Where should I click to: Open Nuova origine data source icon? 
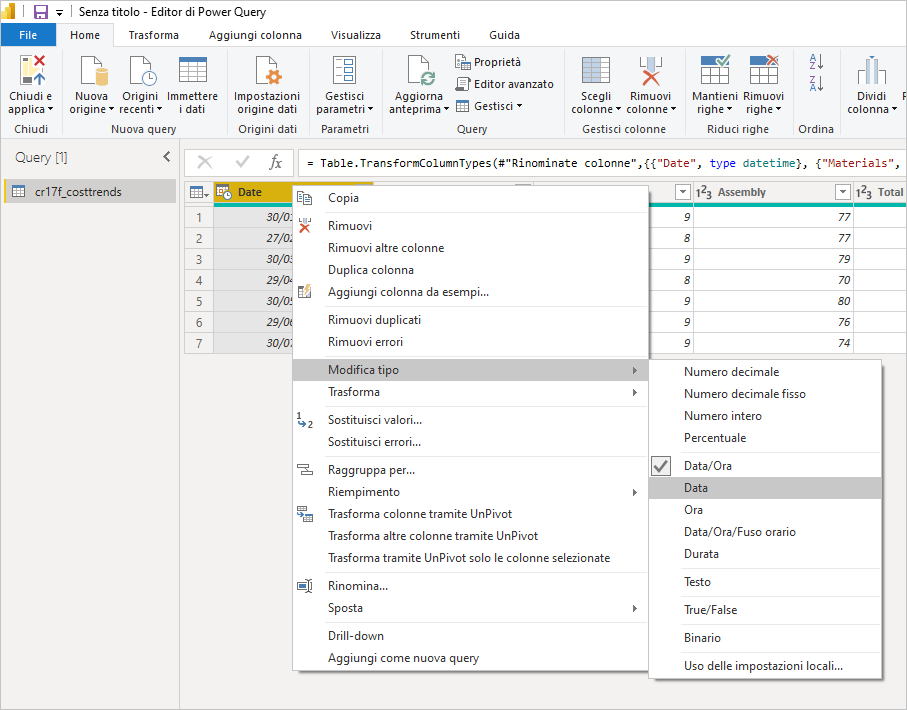pyautogui.click(x=93, y=70)
